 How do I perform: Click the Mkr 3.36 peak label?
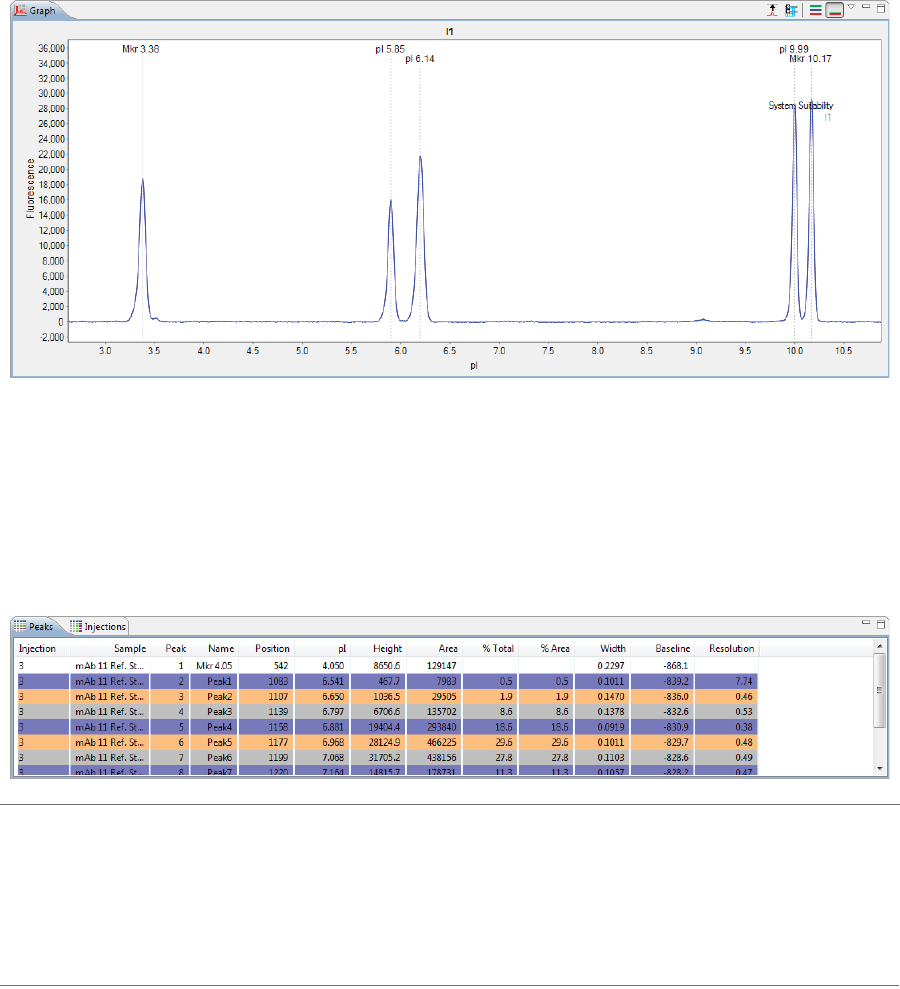(x=141, y=49)
